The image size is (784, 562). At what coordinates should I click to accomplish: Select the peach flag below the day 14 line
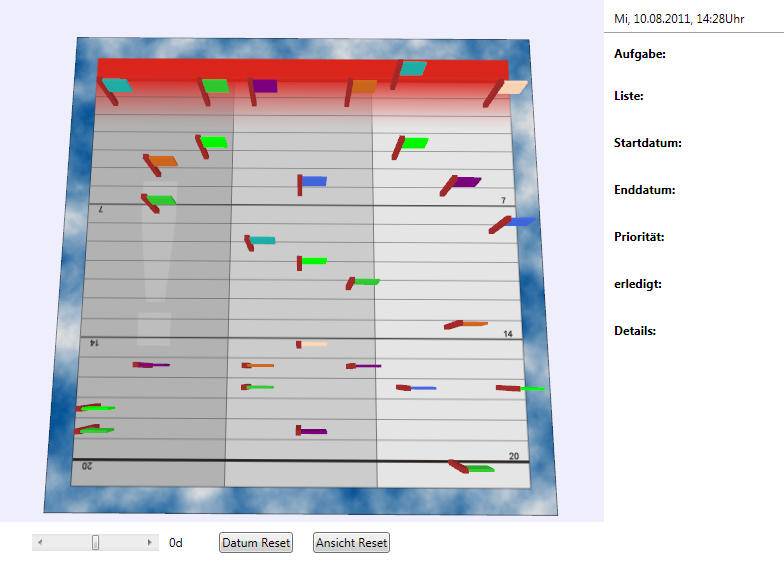(x=314, y=344)
